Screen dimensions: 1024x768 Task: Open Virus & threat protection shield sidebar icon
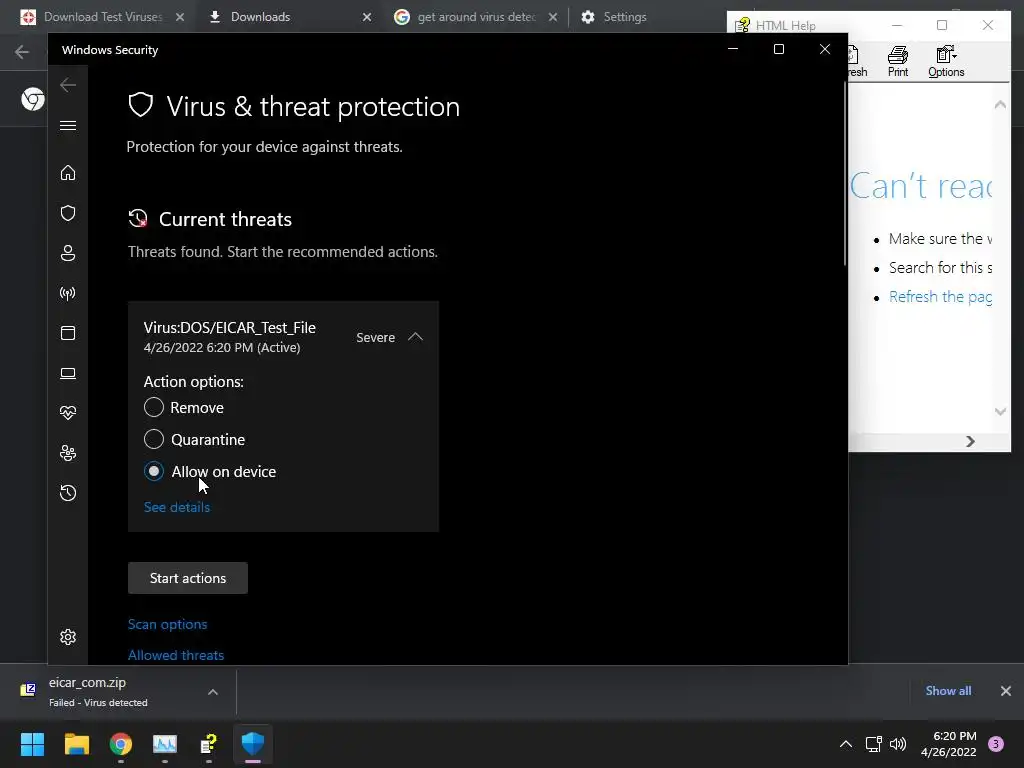tap(68, 213)
